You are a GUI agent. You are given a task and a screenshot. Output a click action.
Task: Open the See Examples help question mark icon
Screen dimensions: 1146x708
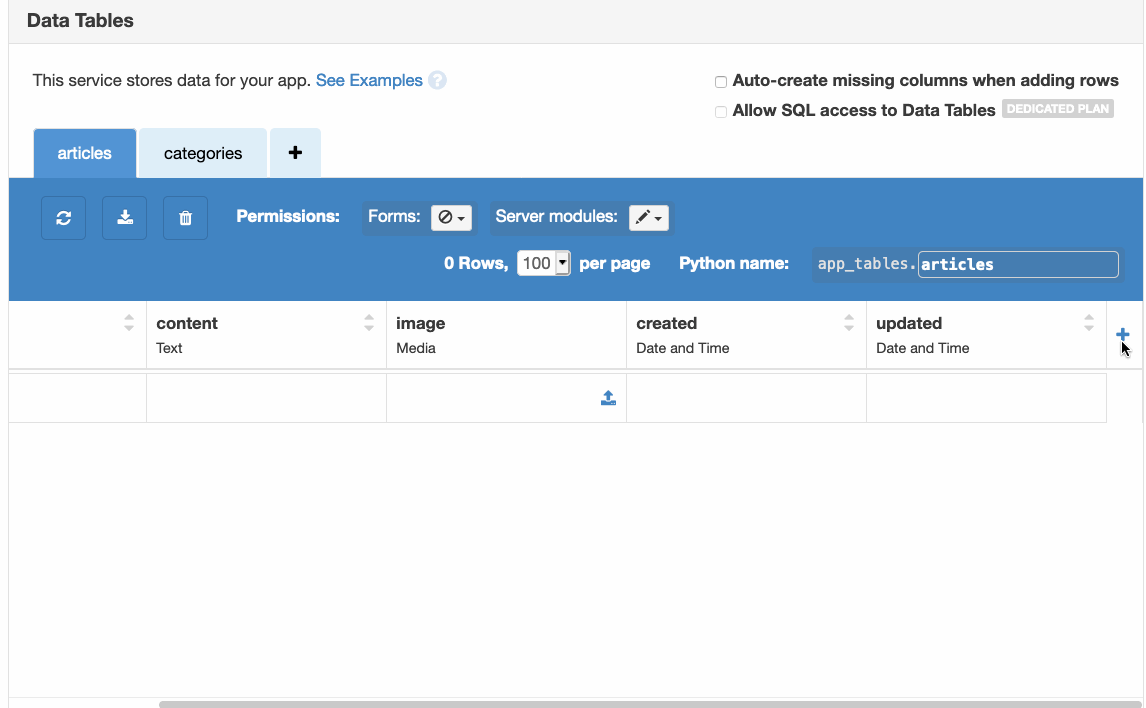(437, 80)
